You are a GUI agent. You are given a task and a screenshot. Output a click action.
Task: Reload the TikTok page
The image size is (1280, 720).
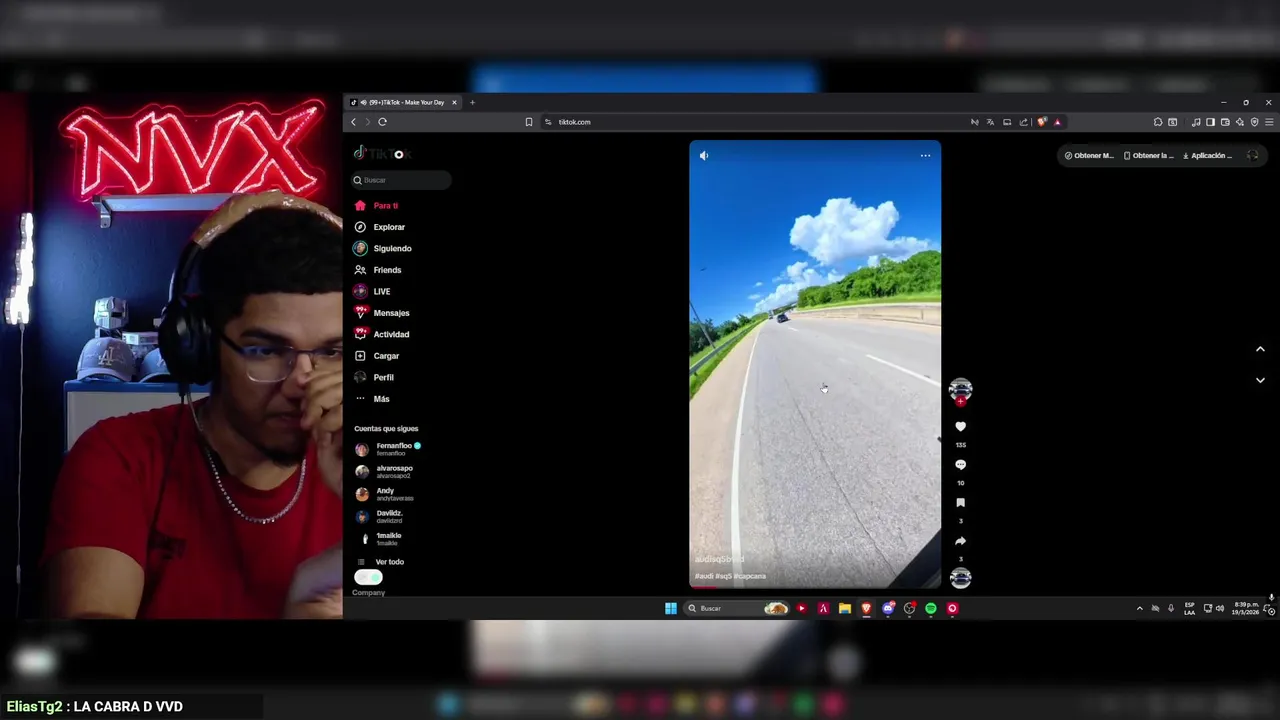[x=382, y=122]
